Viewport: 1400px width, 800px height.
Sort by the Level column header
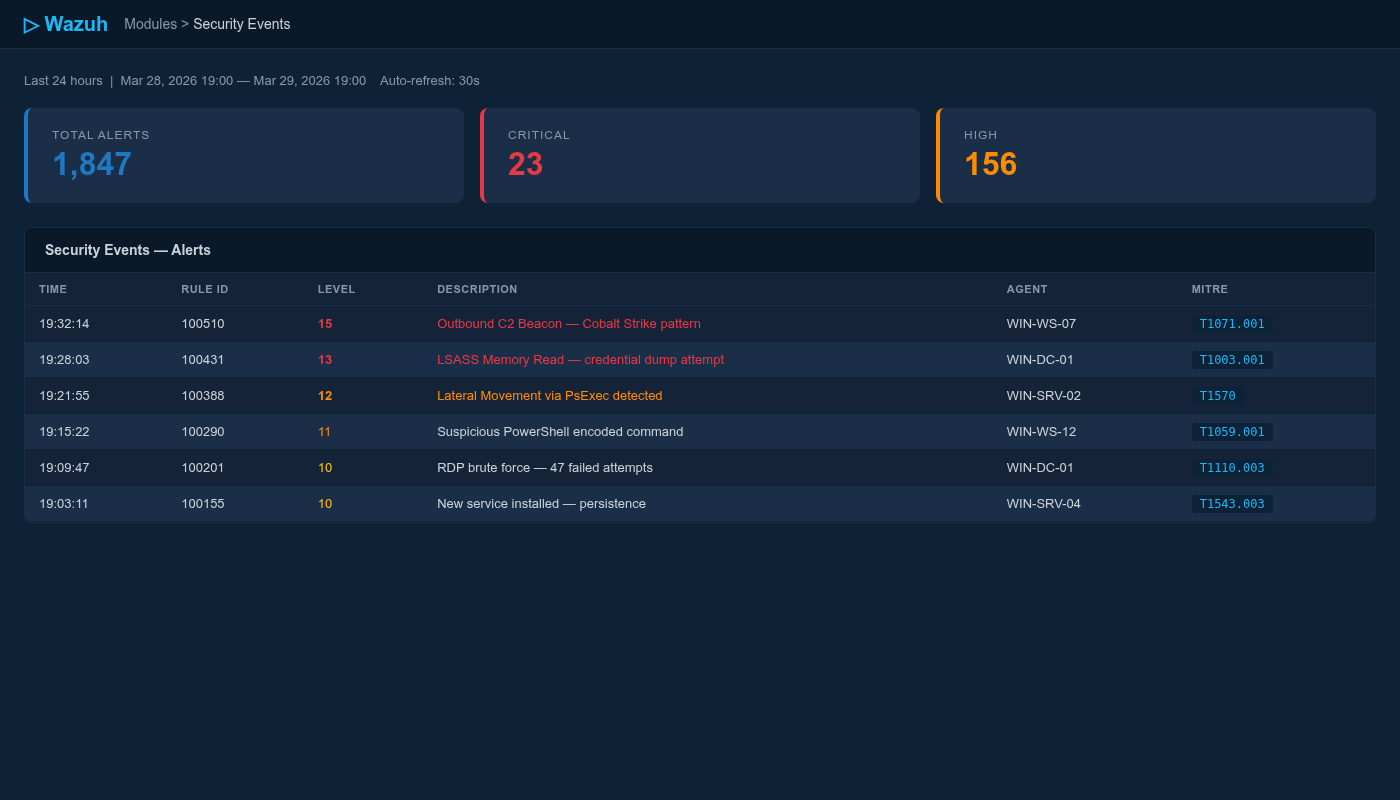point(336,289)
